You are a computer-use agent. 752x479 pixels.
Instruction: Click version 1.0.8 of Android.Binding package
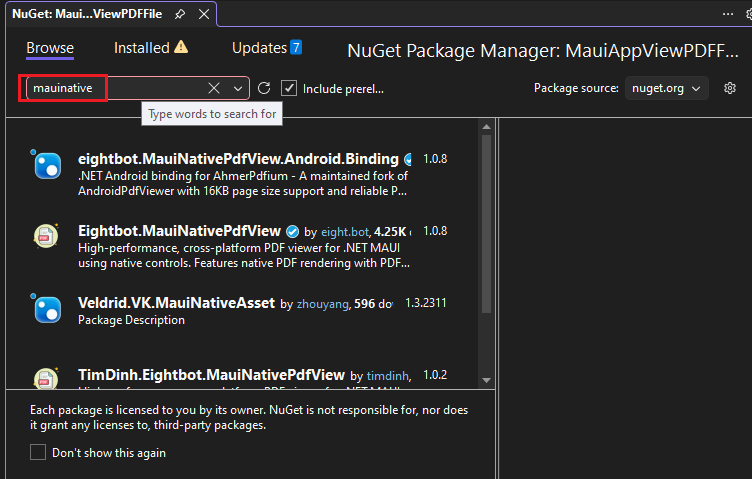point(435,159)
